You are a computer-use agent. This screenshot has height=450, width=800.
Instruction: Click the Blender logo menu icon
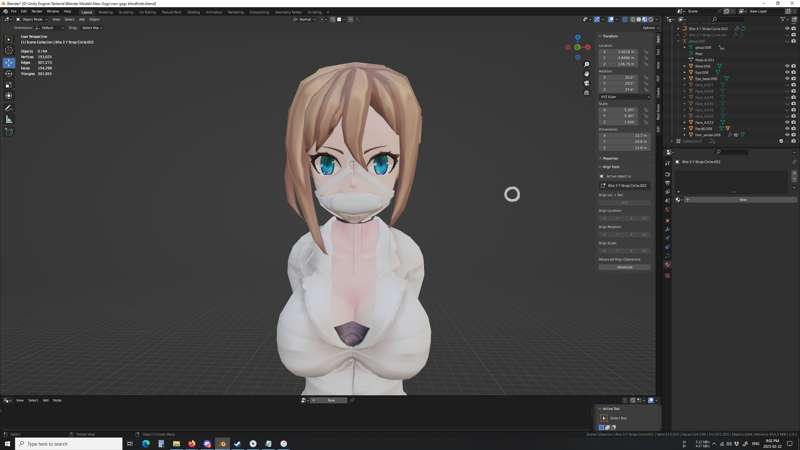[6, 11]
